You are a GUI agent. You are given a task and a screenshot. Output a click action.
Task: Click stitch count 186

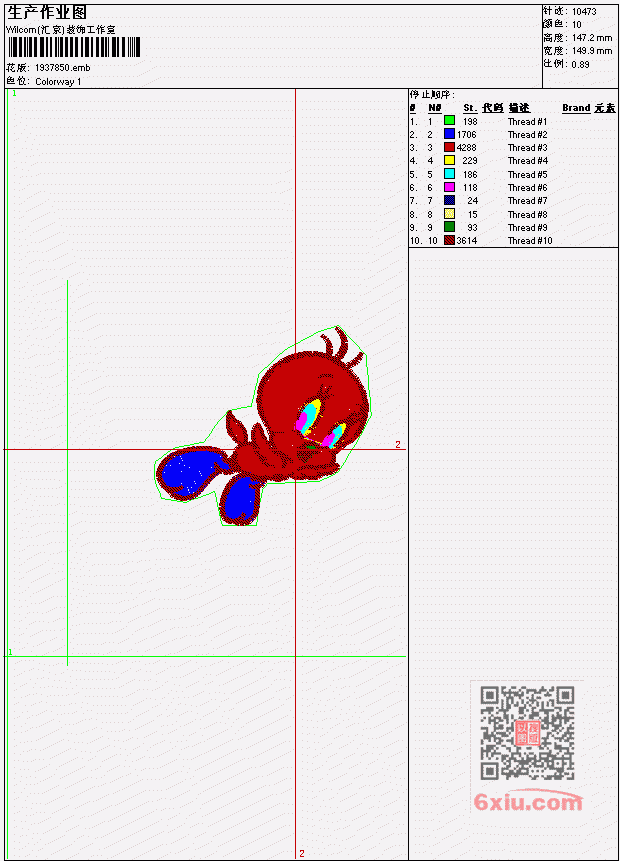(470, 175)
